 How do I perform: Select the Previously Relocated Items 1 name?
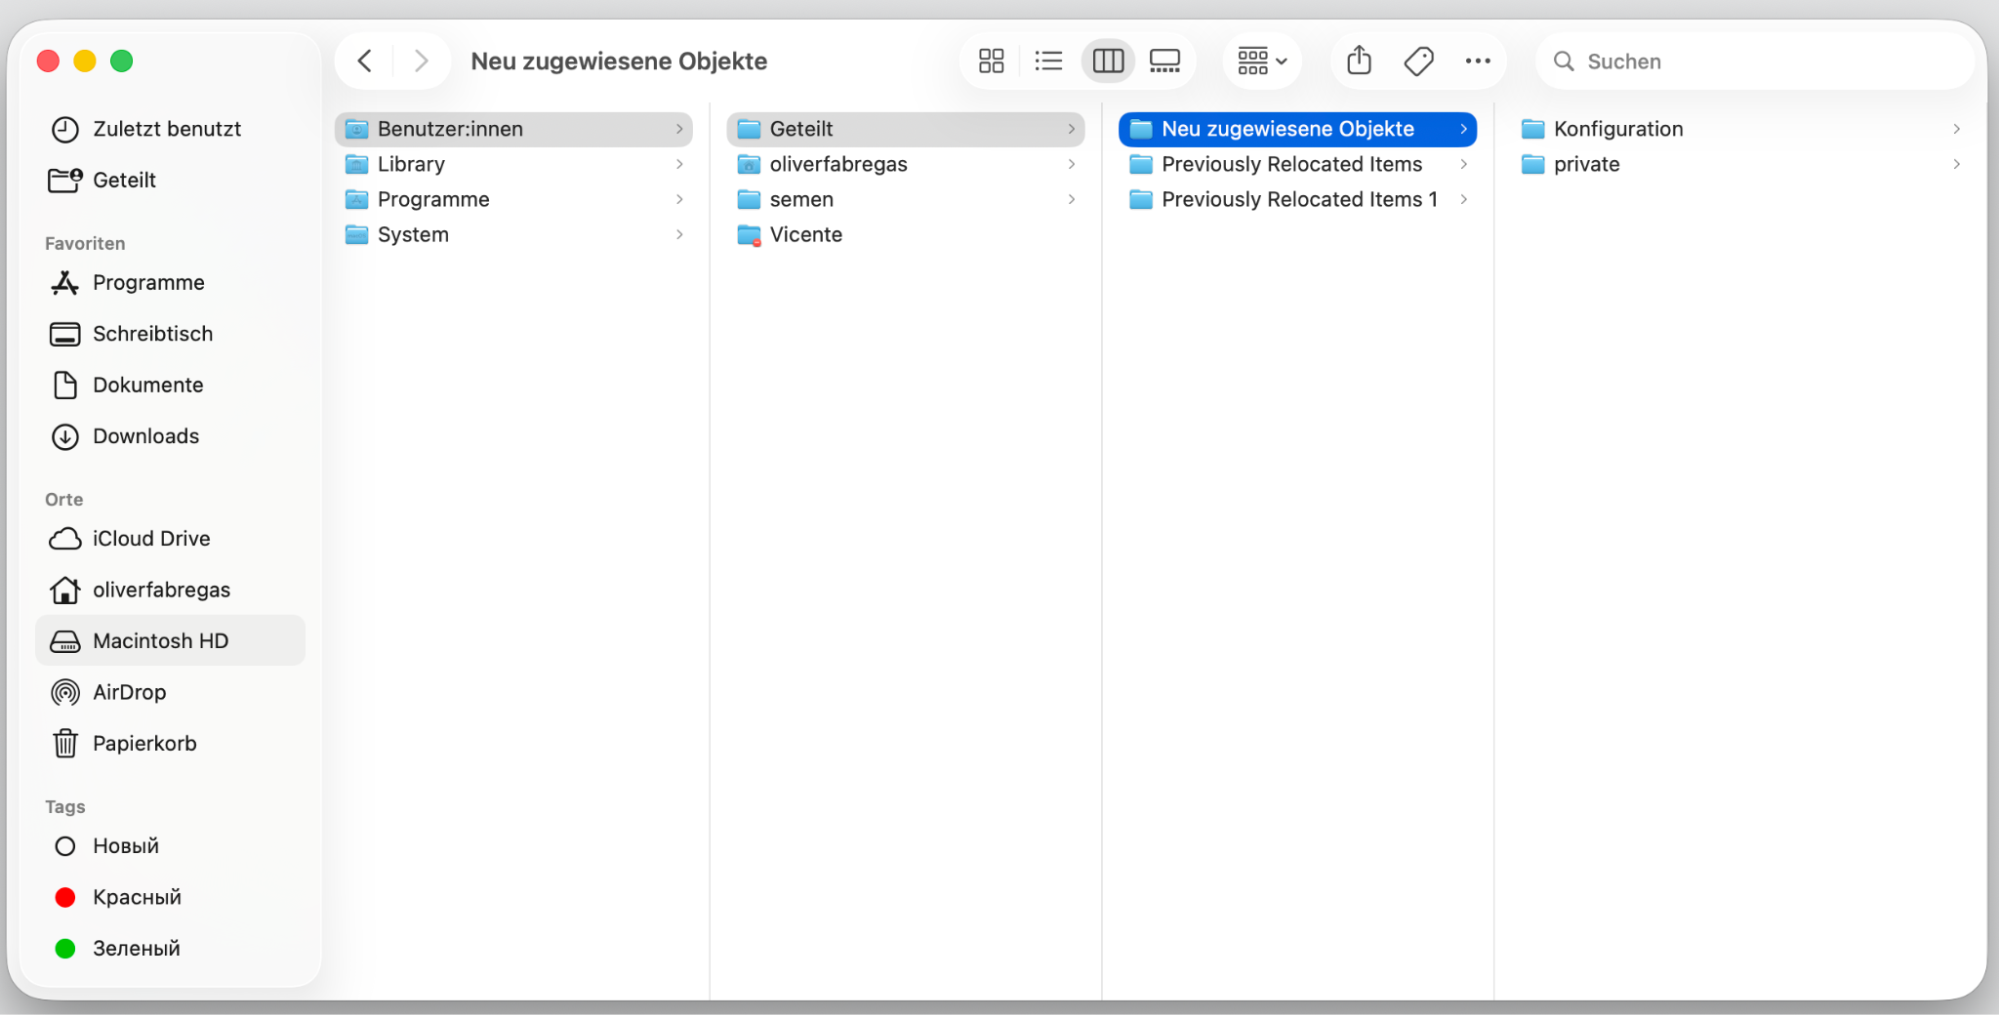tap(1299, 199)
